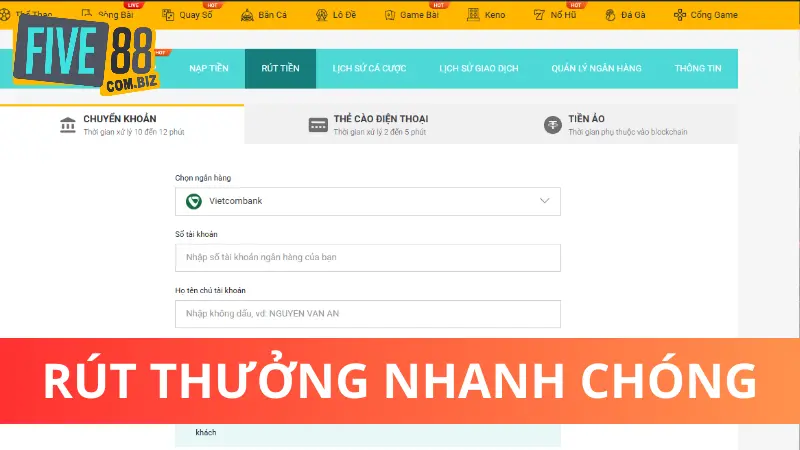Open the Vietcombank bank selector
This screenshot has height=450, width=800.
click(367, 201)
